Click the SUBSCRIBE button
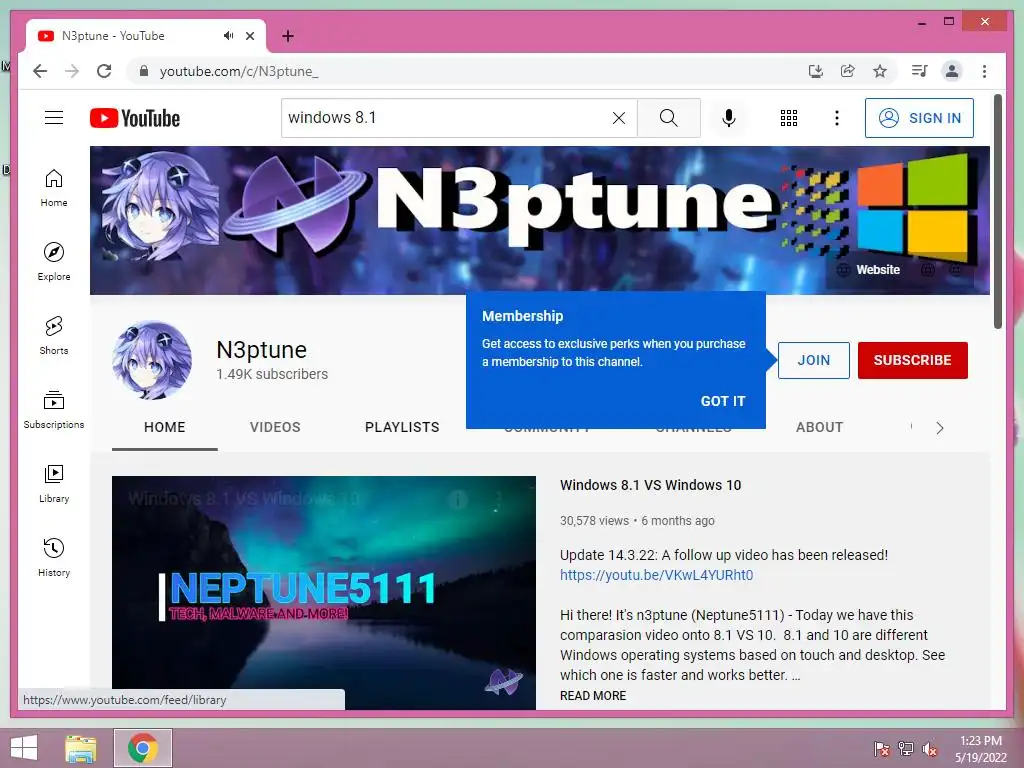Screen dimensions: 1024x768 [x=912, y=360]
